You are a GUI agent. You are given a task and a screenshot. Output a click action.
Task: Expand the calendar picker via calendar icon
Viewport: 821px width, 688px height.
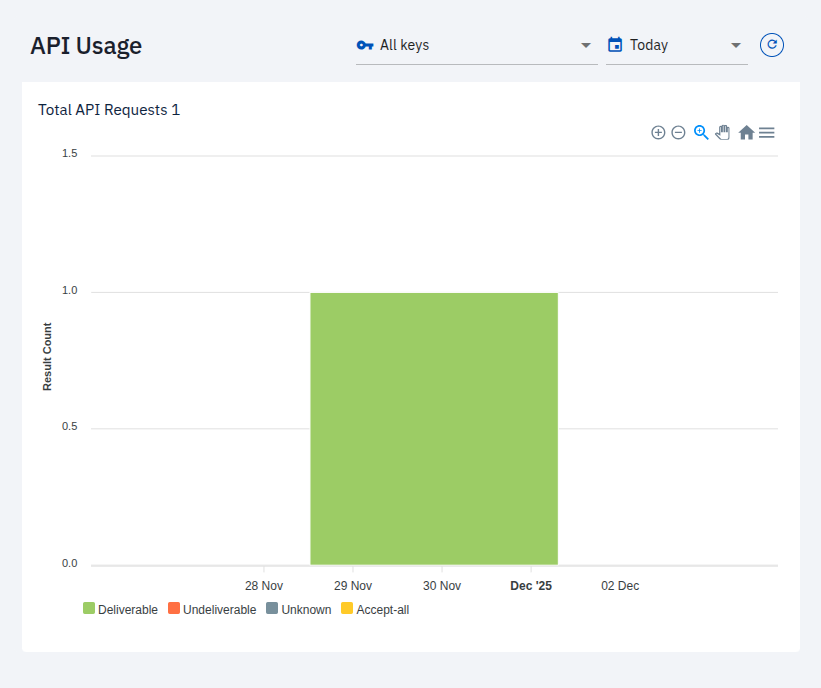click(614, 45)
